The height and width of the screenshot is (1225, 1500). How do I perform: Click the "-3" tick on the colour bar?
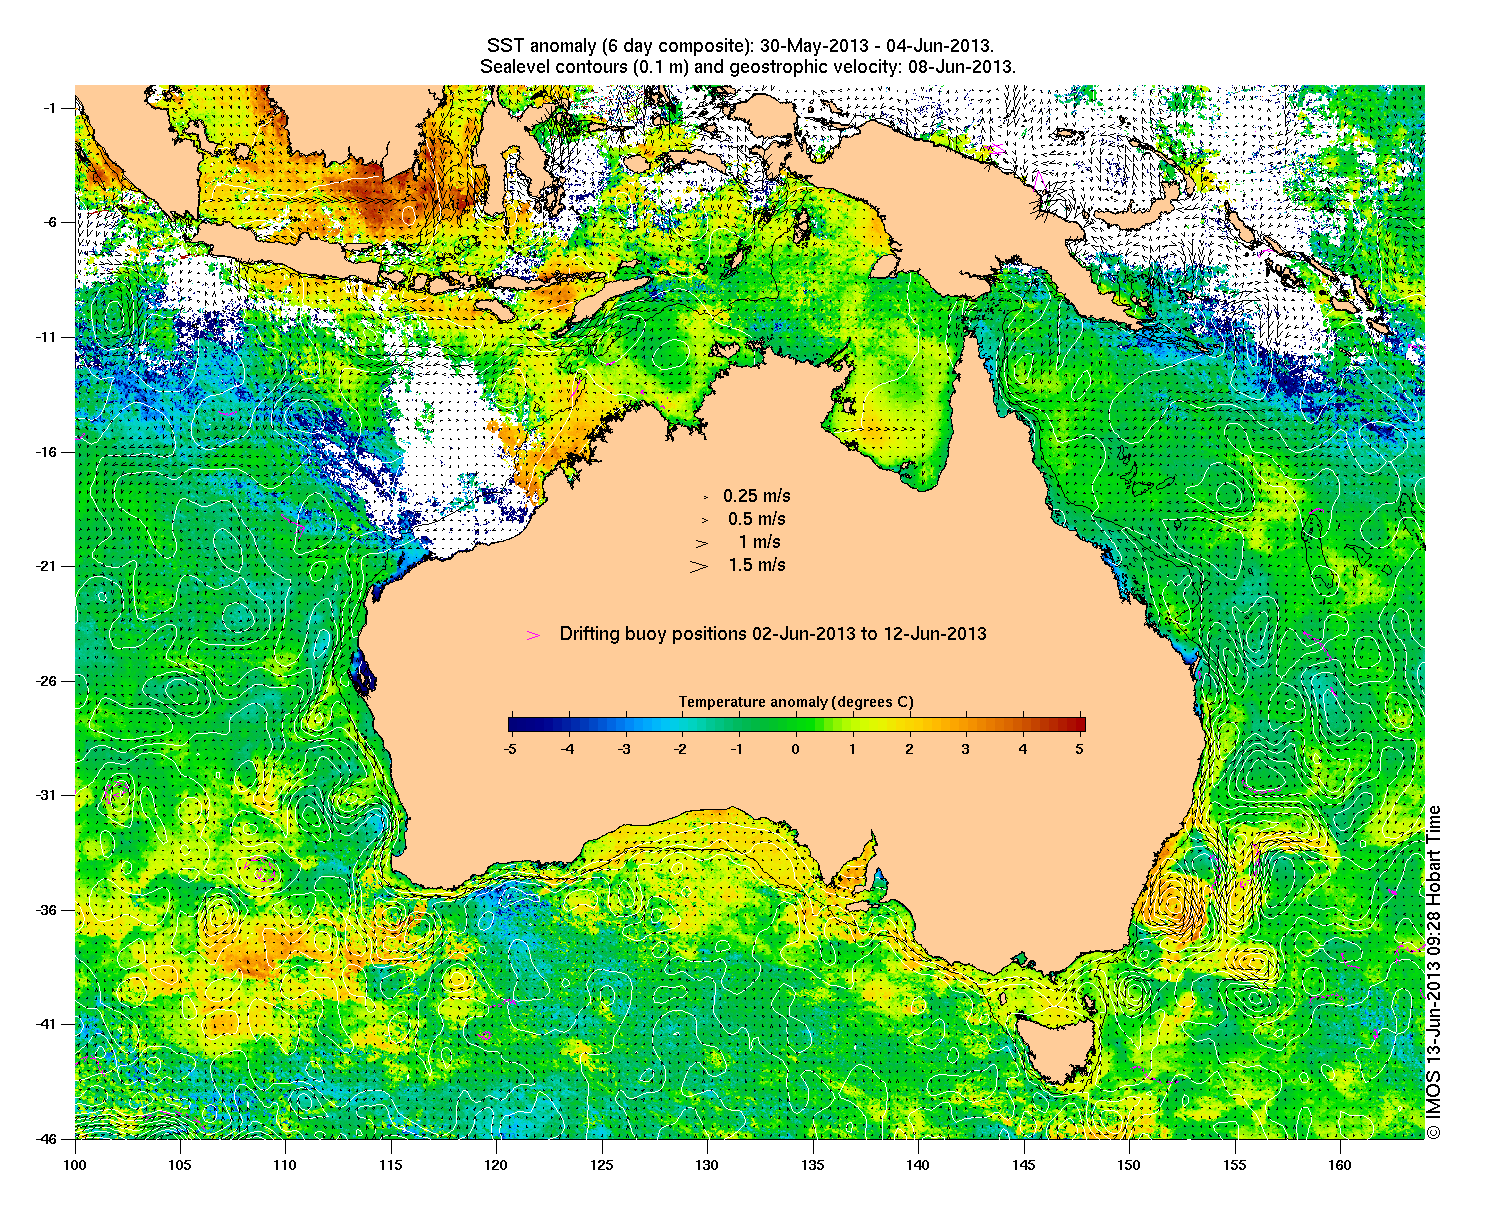(x=624, y=748)
